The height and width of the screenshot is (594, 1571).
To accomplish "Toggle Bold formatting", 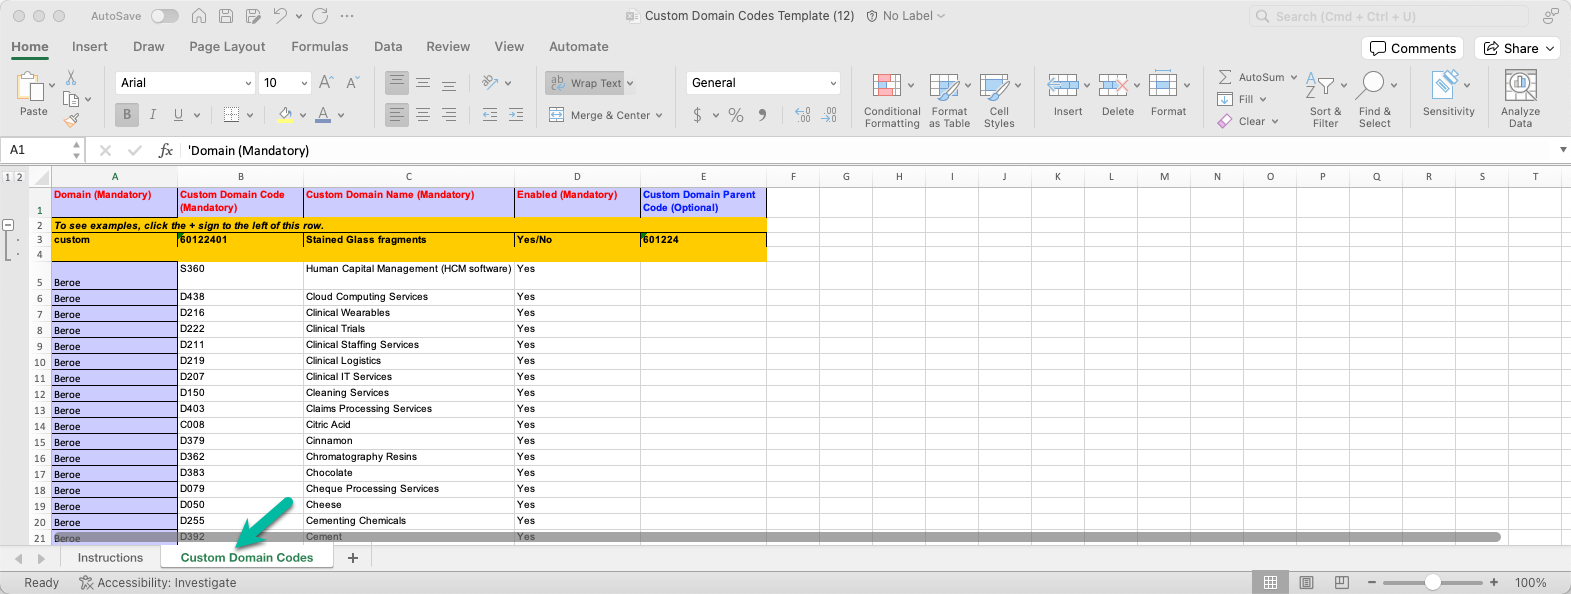I will click(x=127, y=115).
